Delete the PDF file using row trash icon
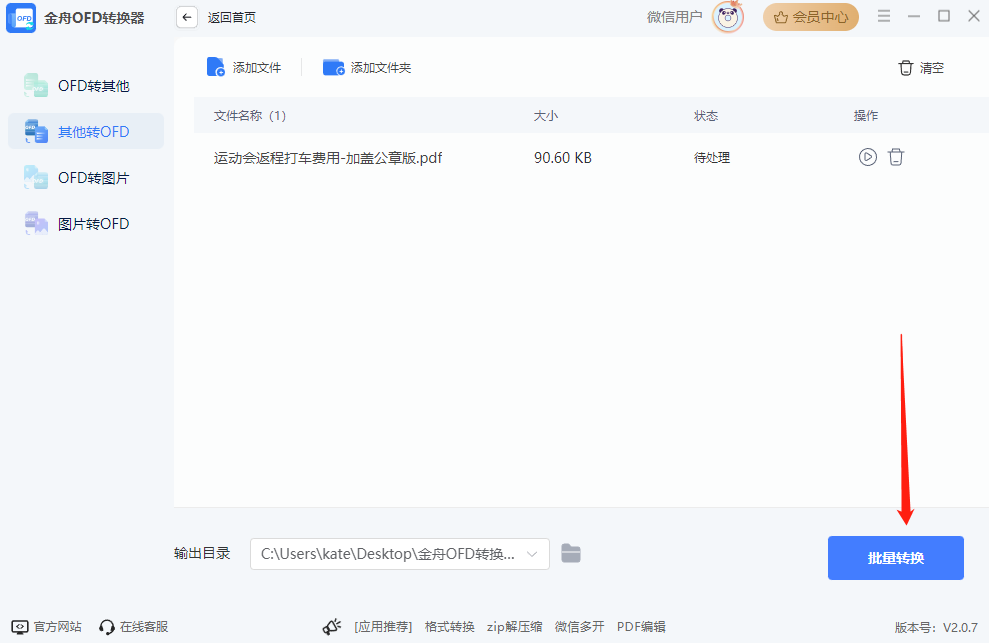Viewport: 989px width, 643px height. click(x=896, y=157)
